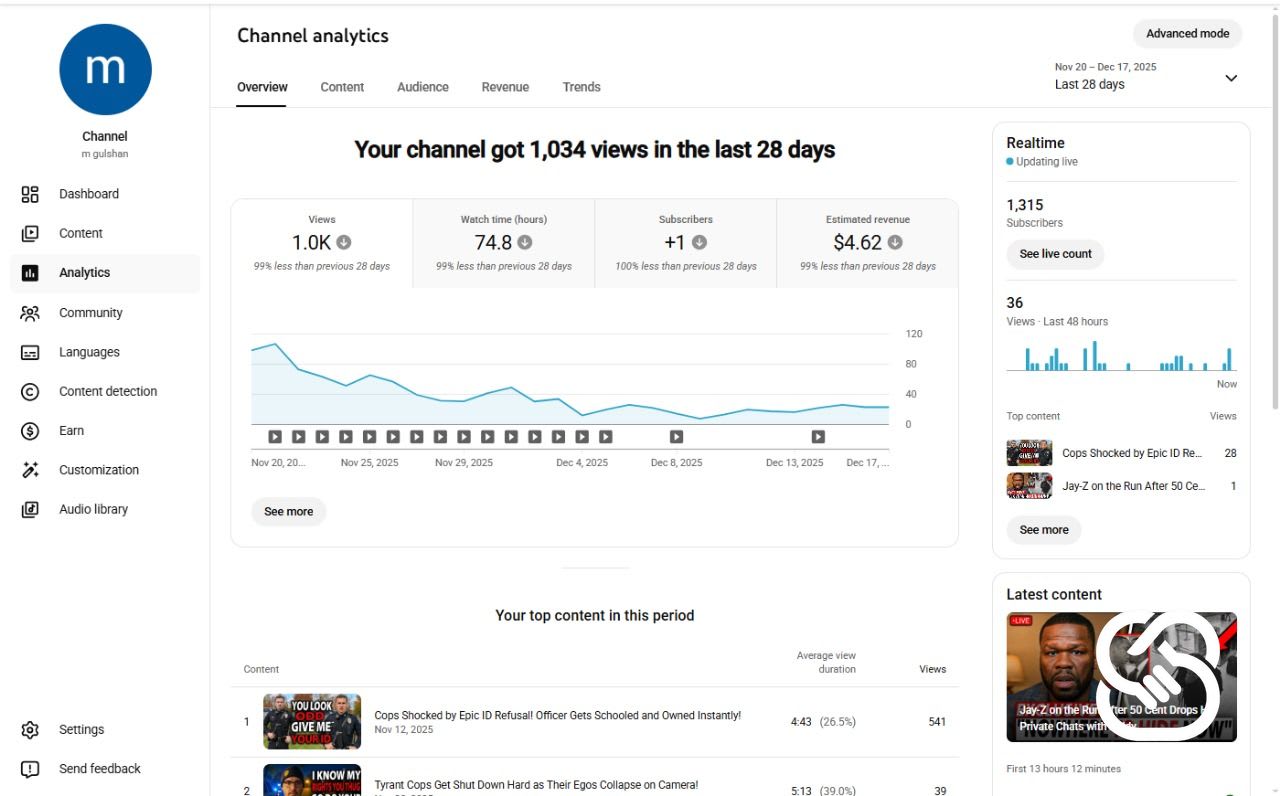This screenshot has width=1280, height=796.
Task: Select the Subscribers metric card
Action: pos(686,244)
